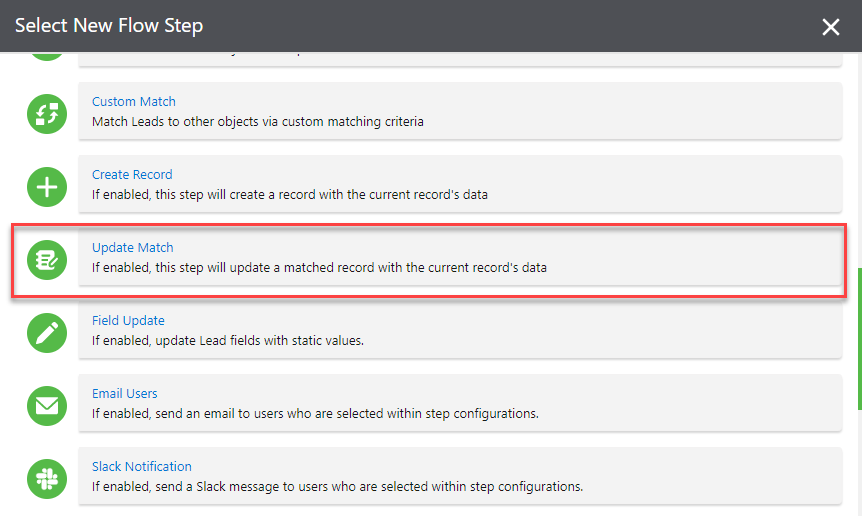Click the 'send a Slack message' description

point(337,487)
